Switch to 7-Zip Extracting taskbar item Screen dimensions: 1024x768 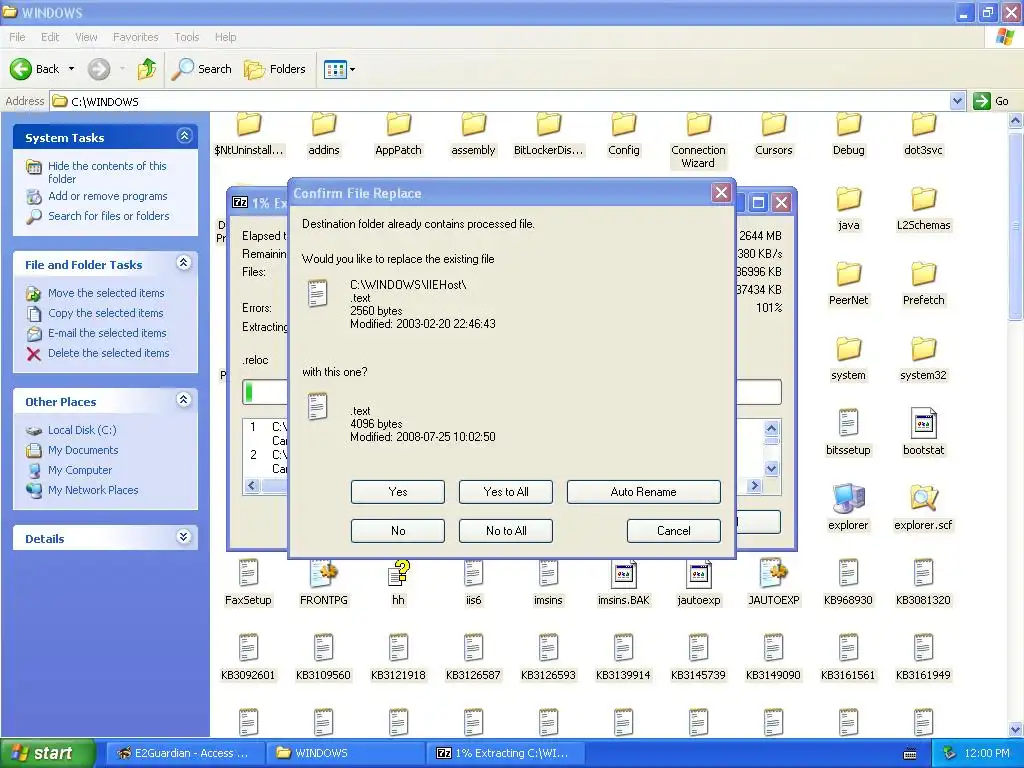(x=504, y=753)
